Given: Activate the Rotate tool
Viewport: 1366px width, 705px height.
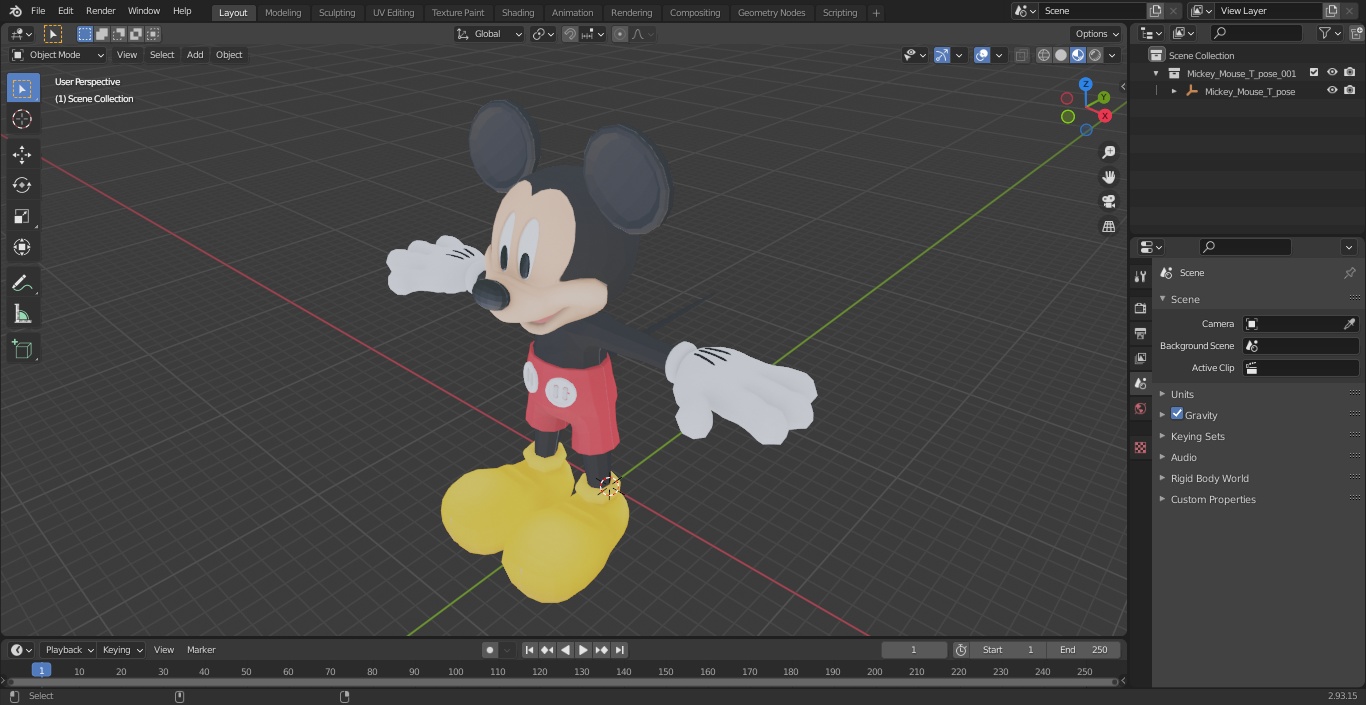Looking at the screenshot, I should pos(22,185).
